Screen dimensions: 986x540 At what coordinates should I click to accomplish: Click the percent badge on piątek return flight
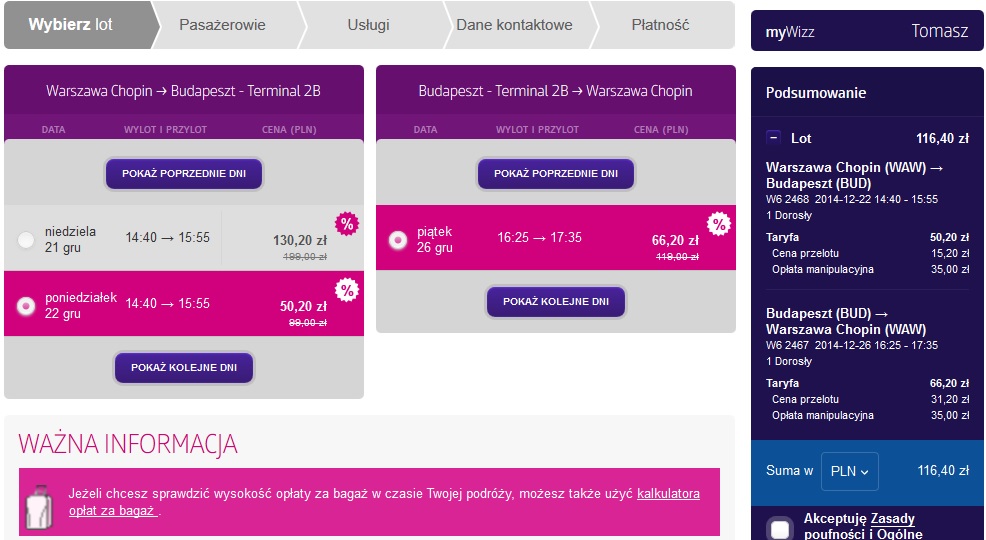[719, 224]
